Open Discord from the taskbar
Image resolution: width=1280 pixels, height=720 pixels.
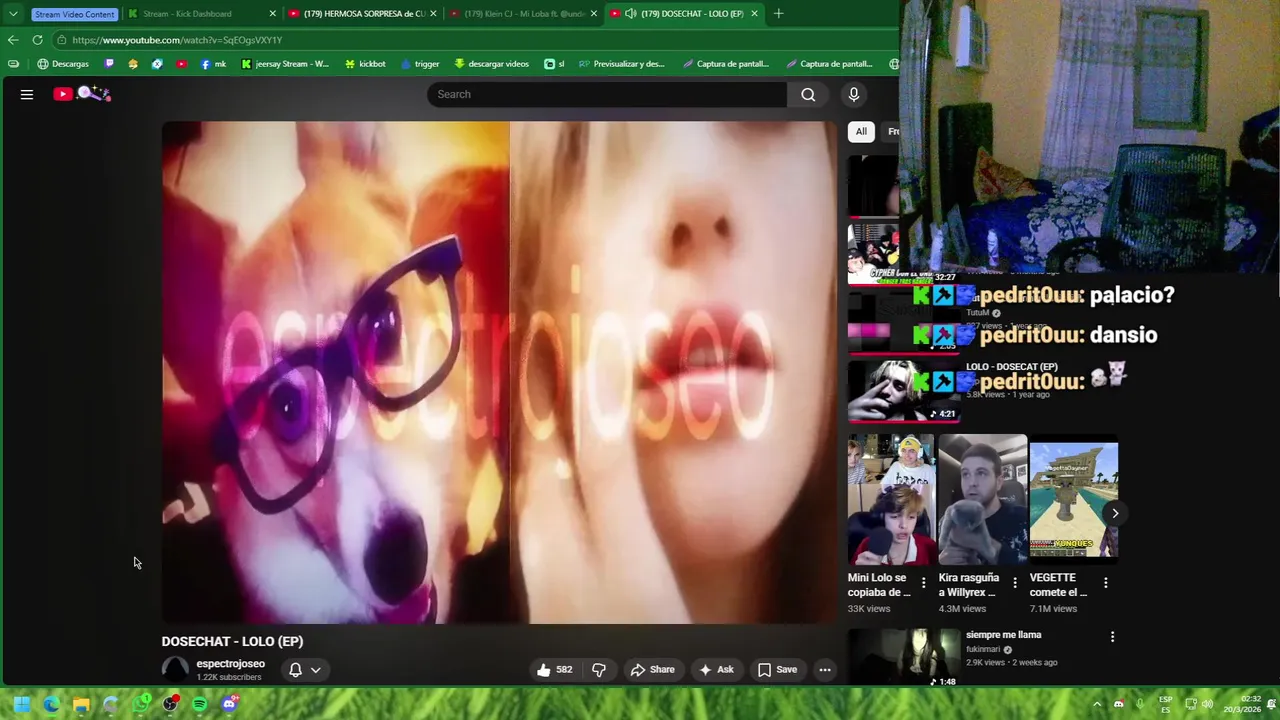pos(229,704)
